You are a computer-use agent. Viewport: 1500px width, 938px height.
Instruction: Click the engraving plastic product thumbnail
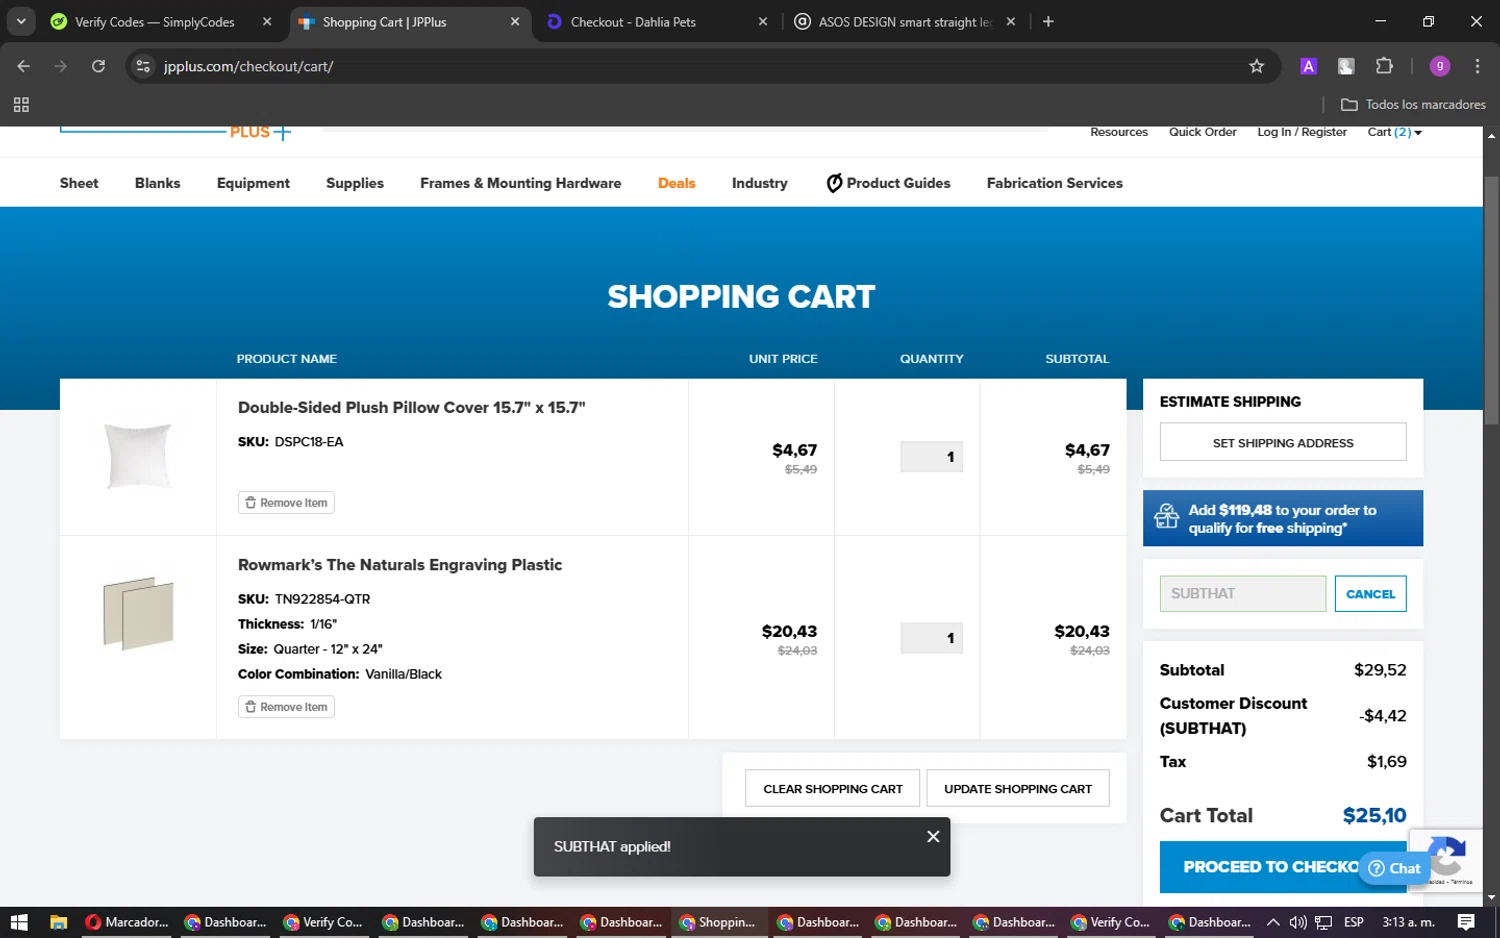138,613
